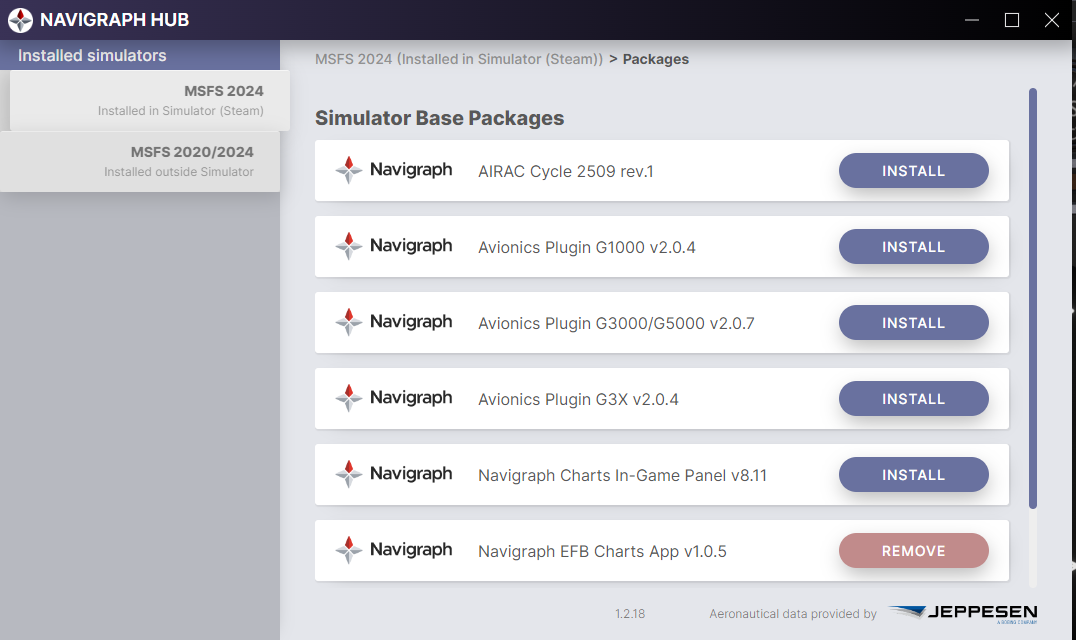Click the version number 1.2.18
The width and height of the screenshot is (1076, 640).
[x=630, y=614]
